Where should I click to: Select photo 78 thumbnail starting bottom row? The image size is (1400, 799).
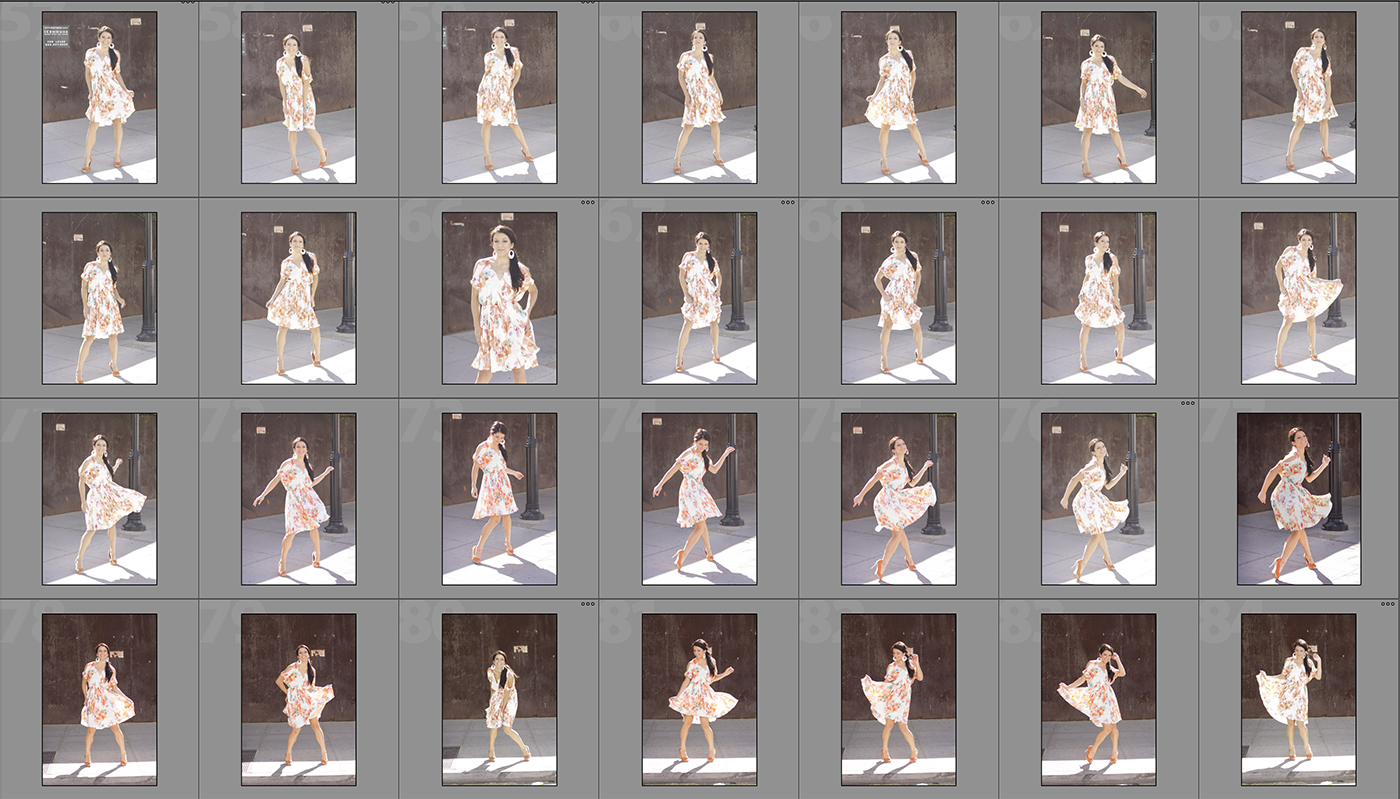[99, 699]
